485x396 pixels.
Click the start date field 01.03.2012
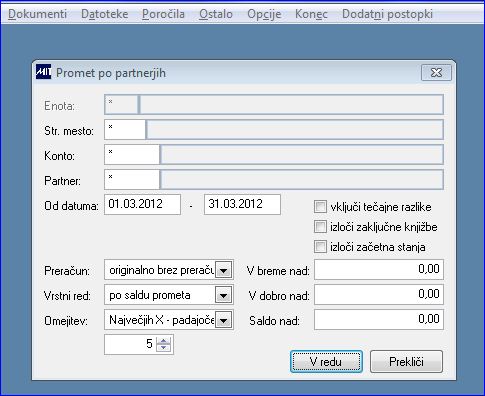click(x=142, y=205)
